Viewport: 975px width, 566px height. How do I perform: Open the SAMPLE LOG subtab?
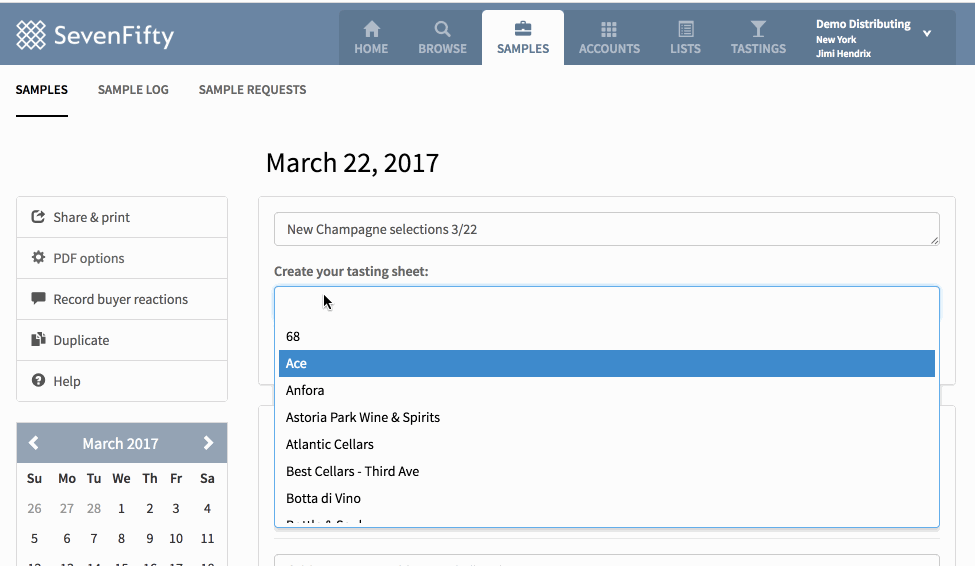(133, 90)
